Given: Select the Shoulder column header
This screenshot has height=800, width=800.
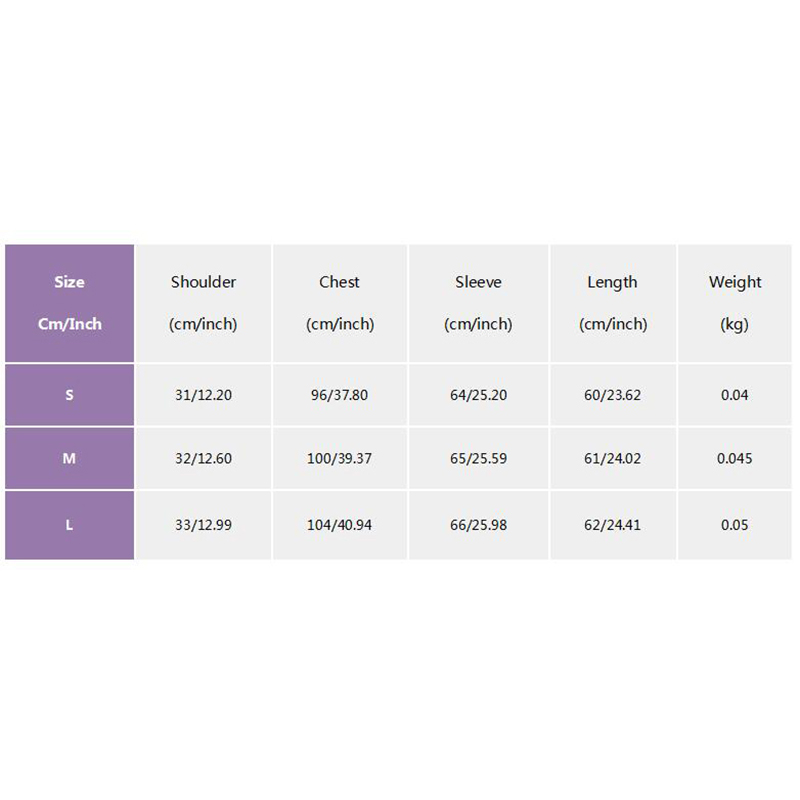Looking at the screenshot, I should point(203,303).
